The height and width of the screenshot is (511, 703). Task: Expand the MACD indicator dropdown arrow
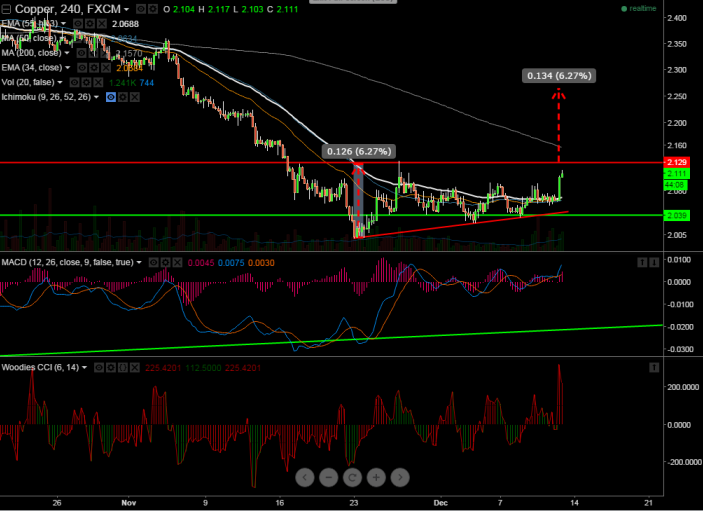[138, 262]
